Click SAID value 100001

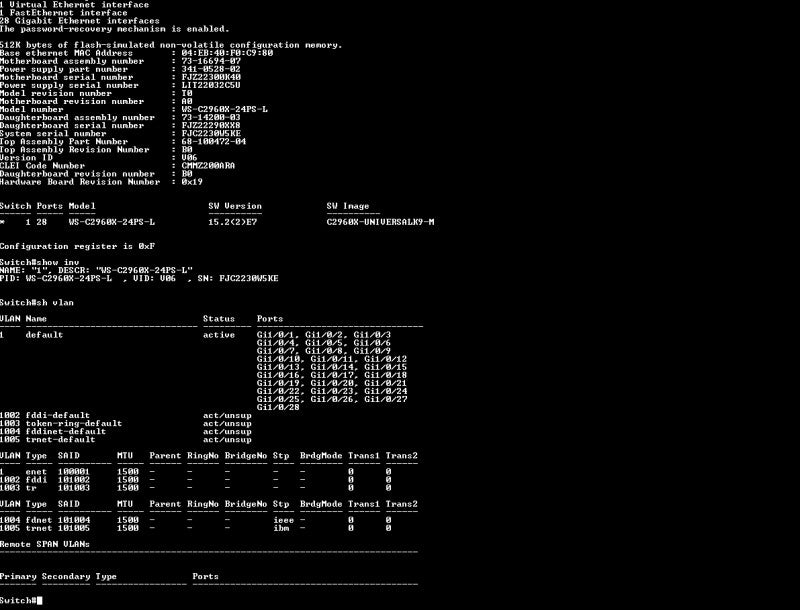[x=74, y=472]
